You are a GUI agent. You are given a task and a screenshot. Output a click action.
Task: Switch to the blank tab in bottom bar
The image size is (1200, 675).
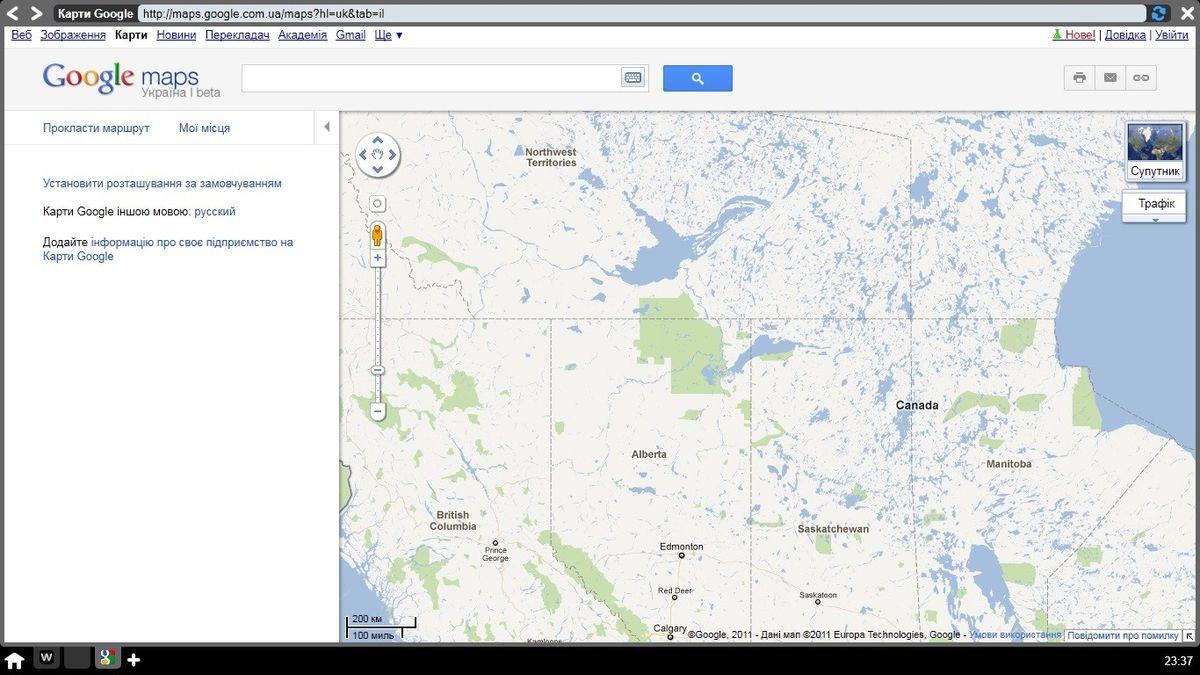(x=77, y=659)
